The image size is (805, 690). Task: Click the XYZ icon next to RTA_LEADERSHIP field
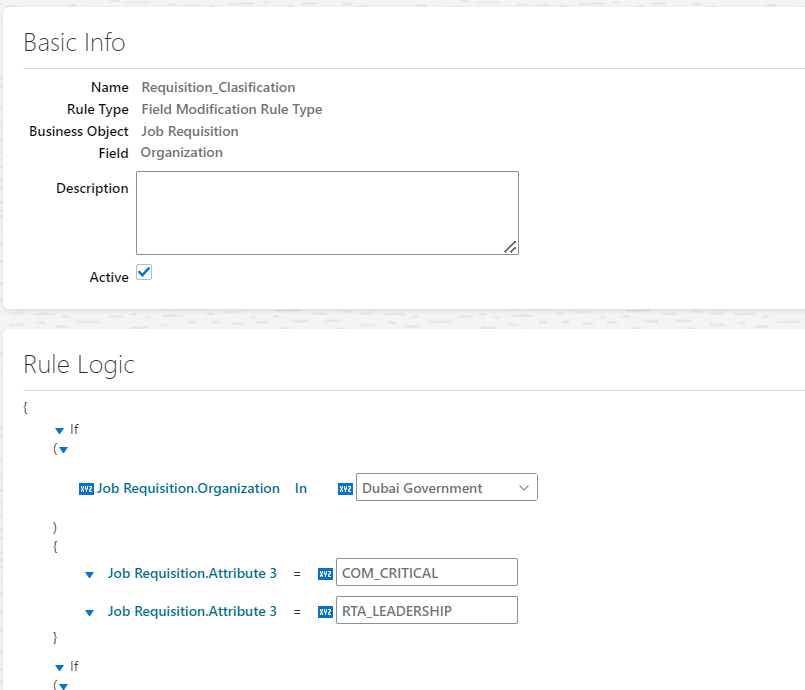pyautogui.click(x=325, y=611)
